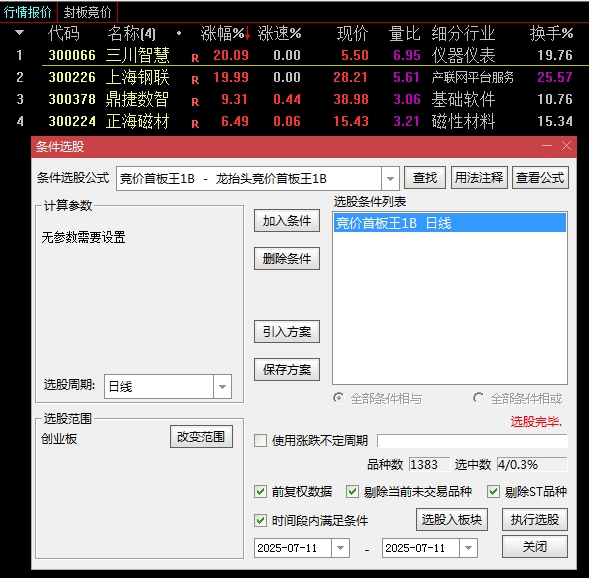The height and width of the screenshot is (578, 589).
Task: Switch to the 行情报价 tab
Action: pos(28,12)
